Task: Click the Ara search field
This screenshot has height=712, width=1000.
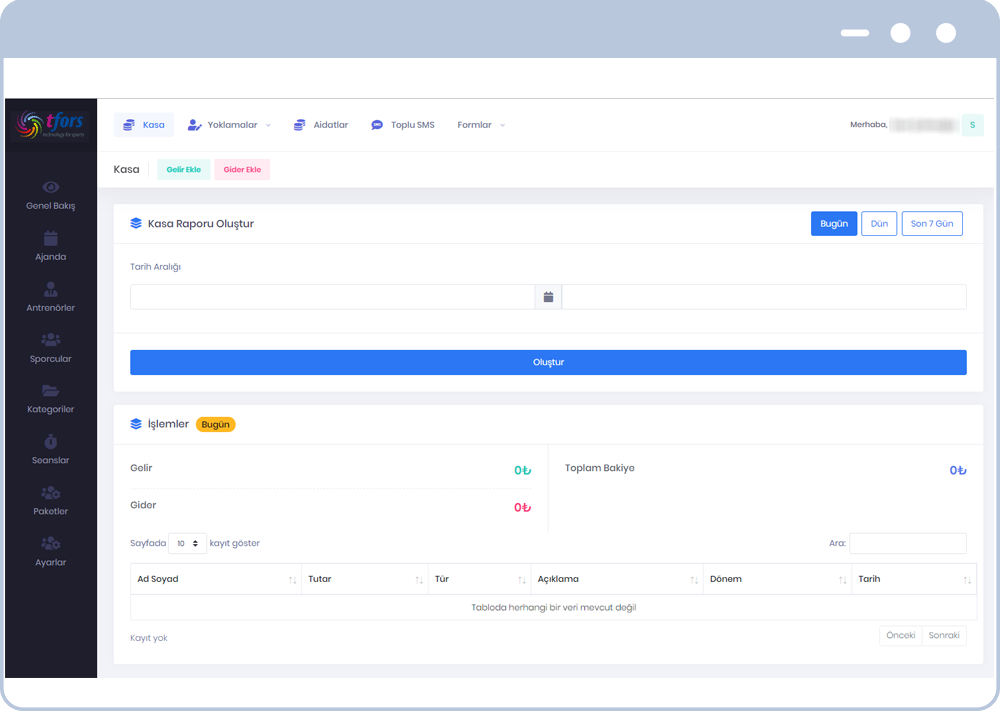Action: click(908, 544)
